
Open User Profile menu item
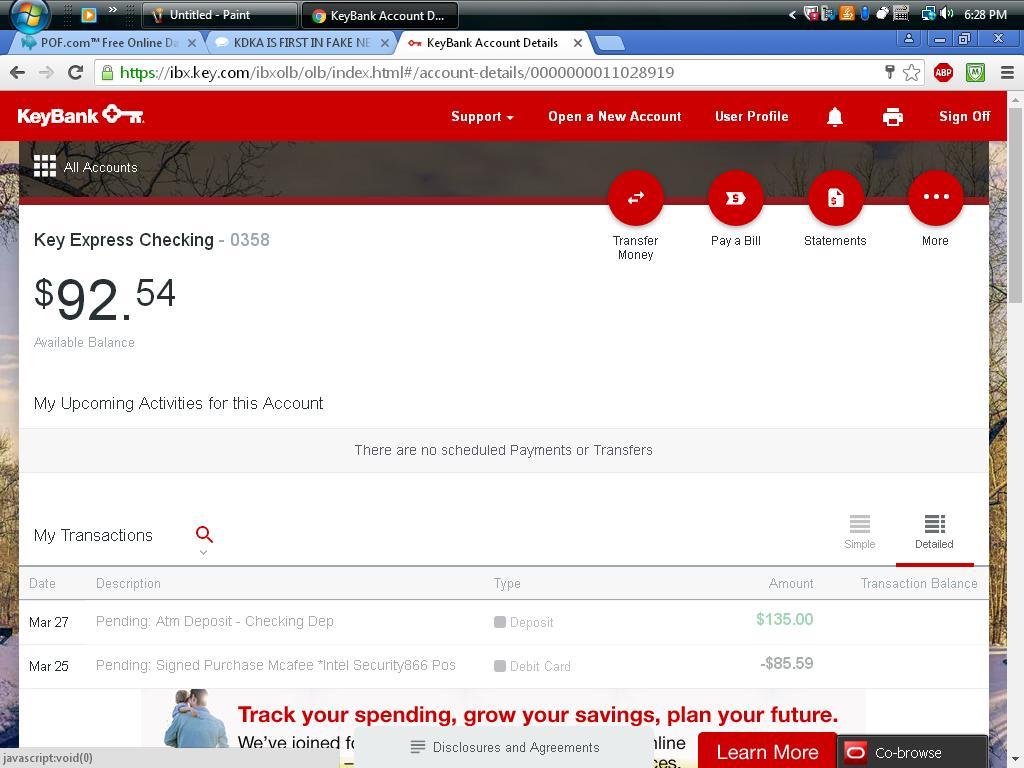click(752, 116)
